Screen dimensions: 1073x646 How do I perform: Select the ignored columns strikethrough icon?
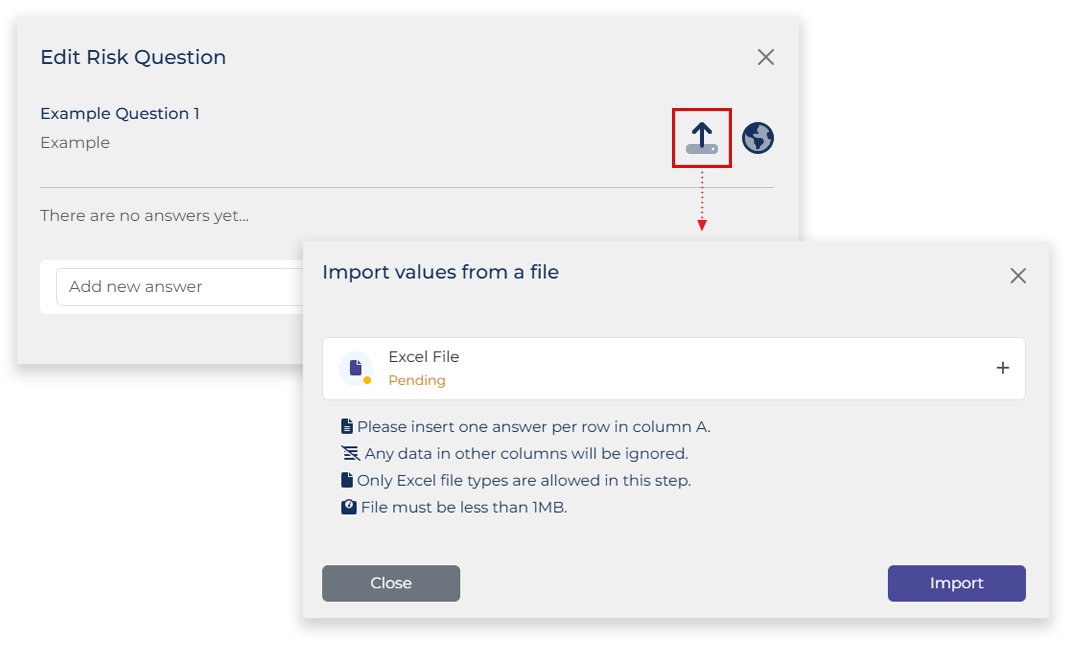[x=350, y=453]
